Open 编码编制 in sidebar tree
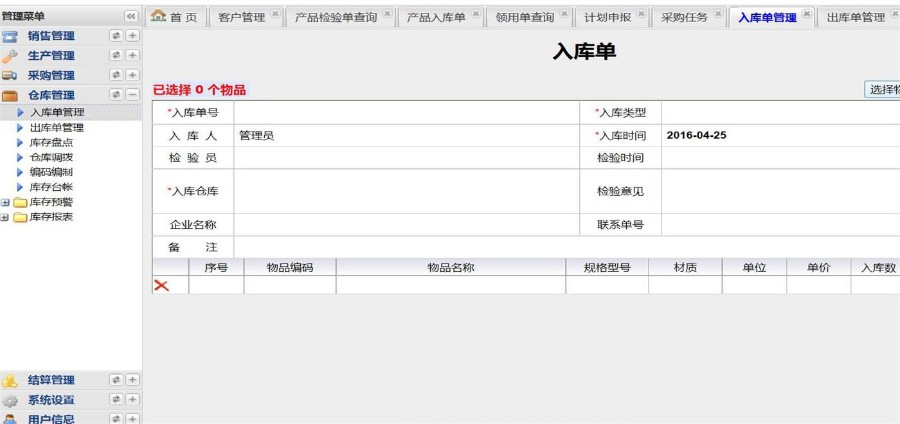Image resolution: width=900 pixels, height=424 pixels. (51, 172)
